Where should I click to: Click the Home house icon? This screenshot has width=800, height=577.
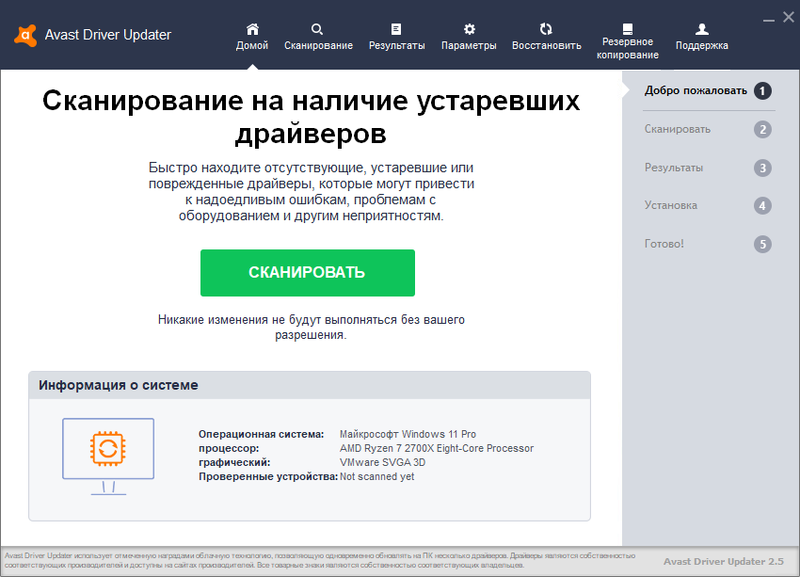tap(252, 29)
